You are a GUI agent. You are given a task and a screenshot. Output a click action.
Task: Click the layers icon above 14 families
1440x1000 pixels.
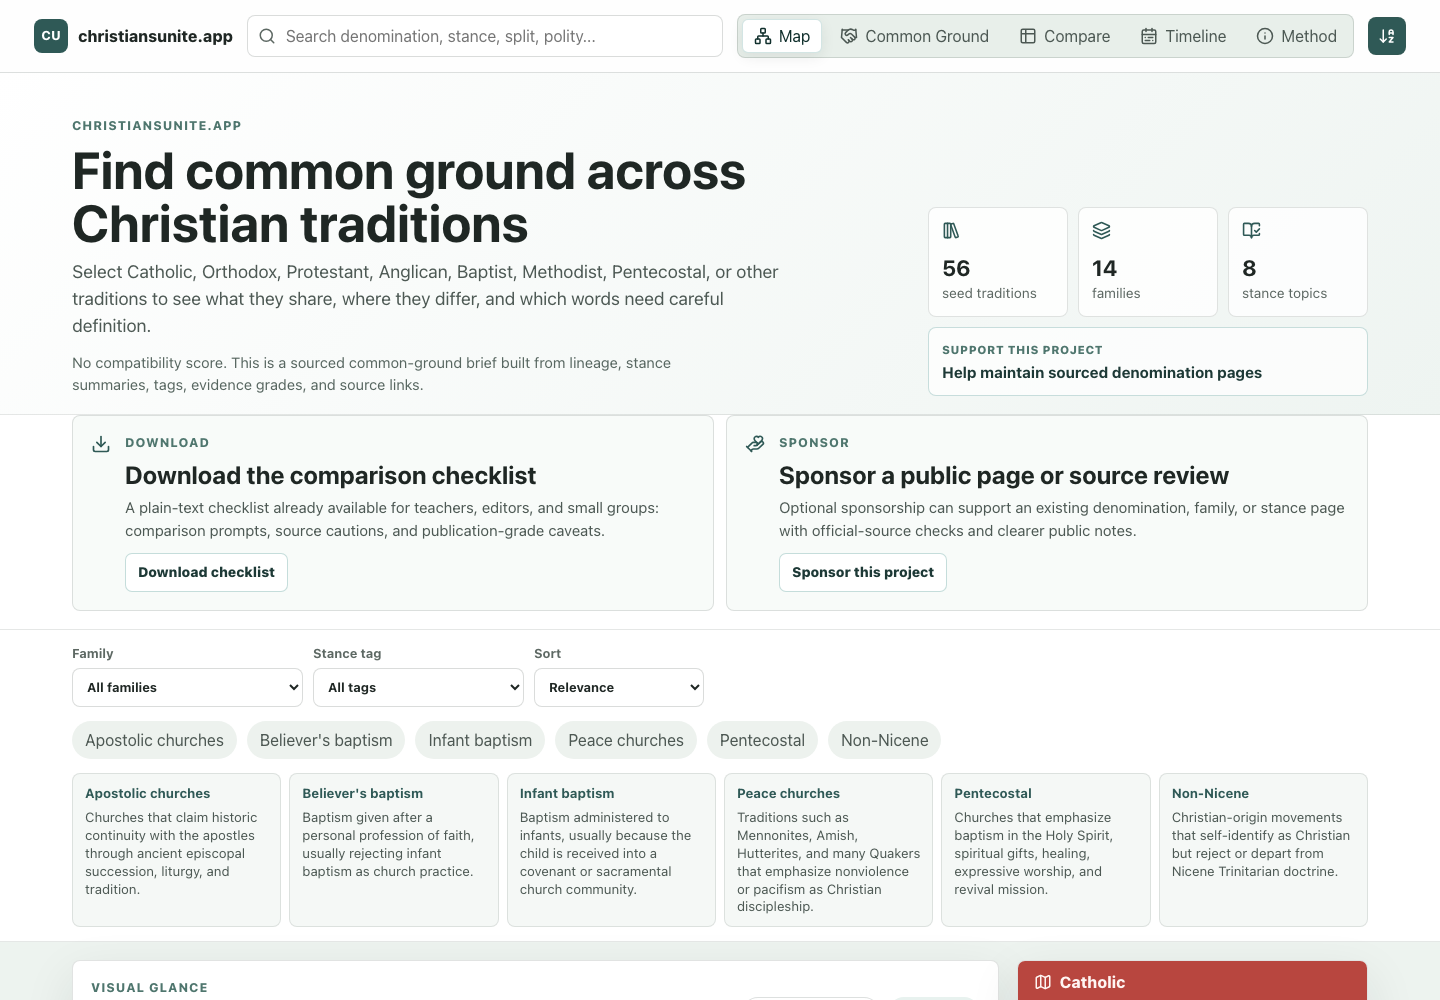click(x=1101, y=231)
